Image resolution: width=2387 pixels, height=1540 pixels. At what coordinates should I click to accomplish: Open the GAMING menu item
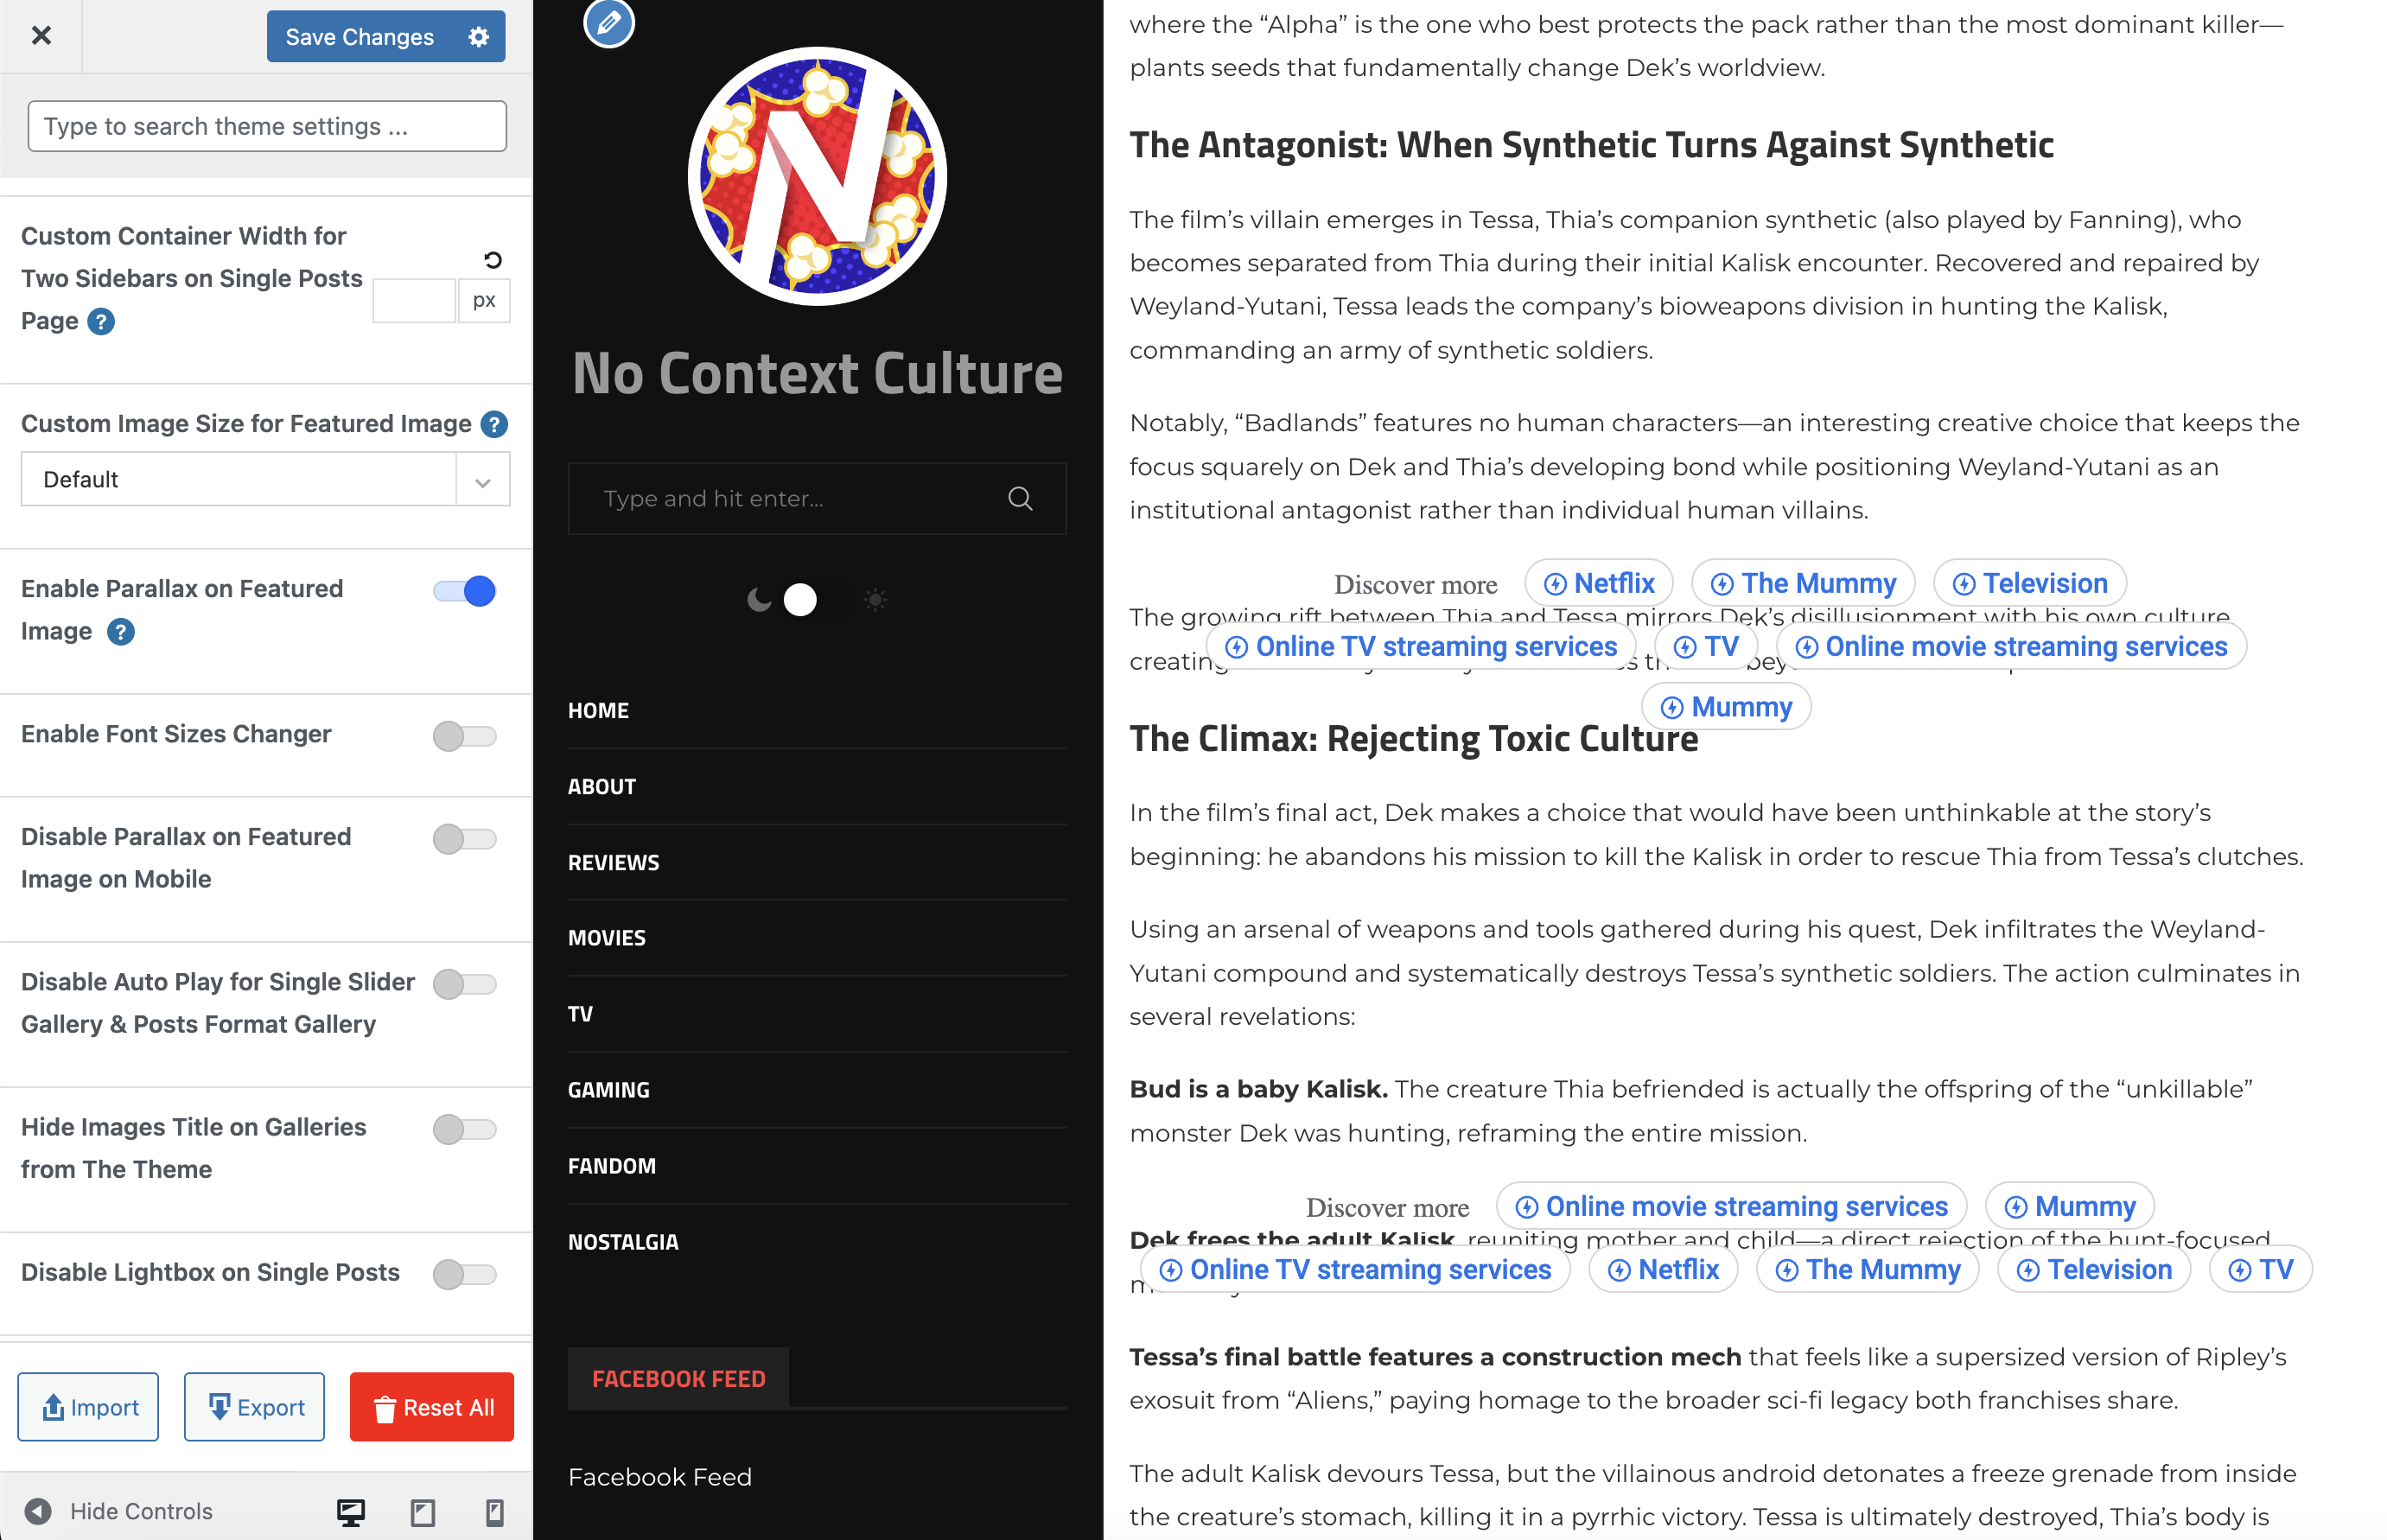coord(608,1089)
